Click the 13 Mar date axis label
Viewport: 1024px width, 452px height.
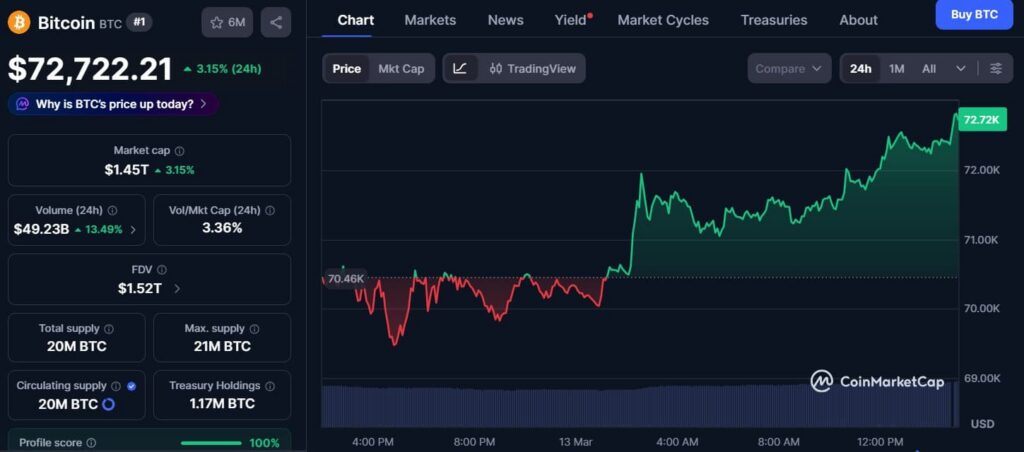coord(575,442)
